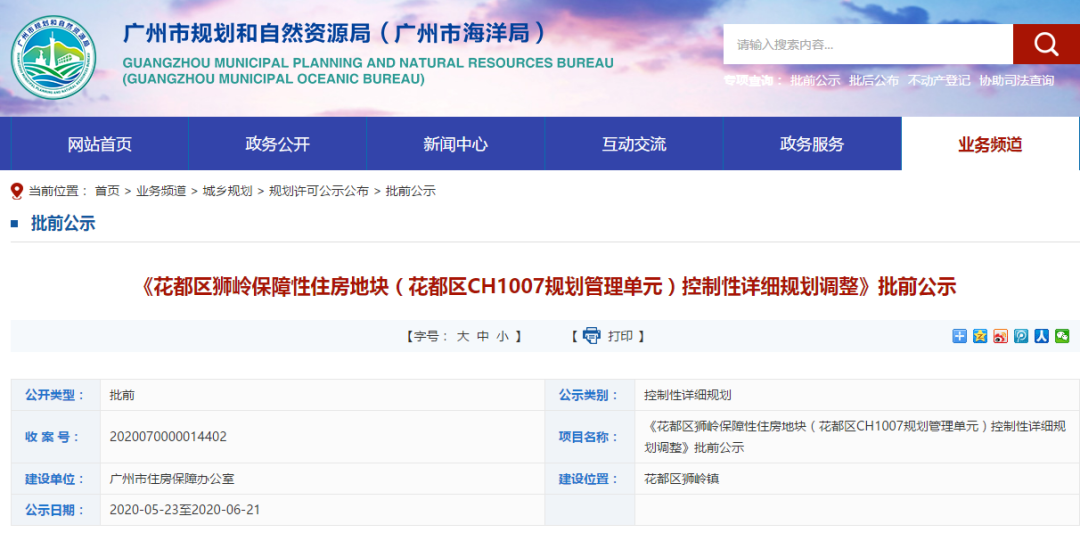This screenshot has height=541, width=1080.
Task: Open 协助司法查询 quick link
Action: point(1016,81)
